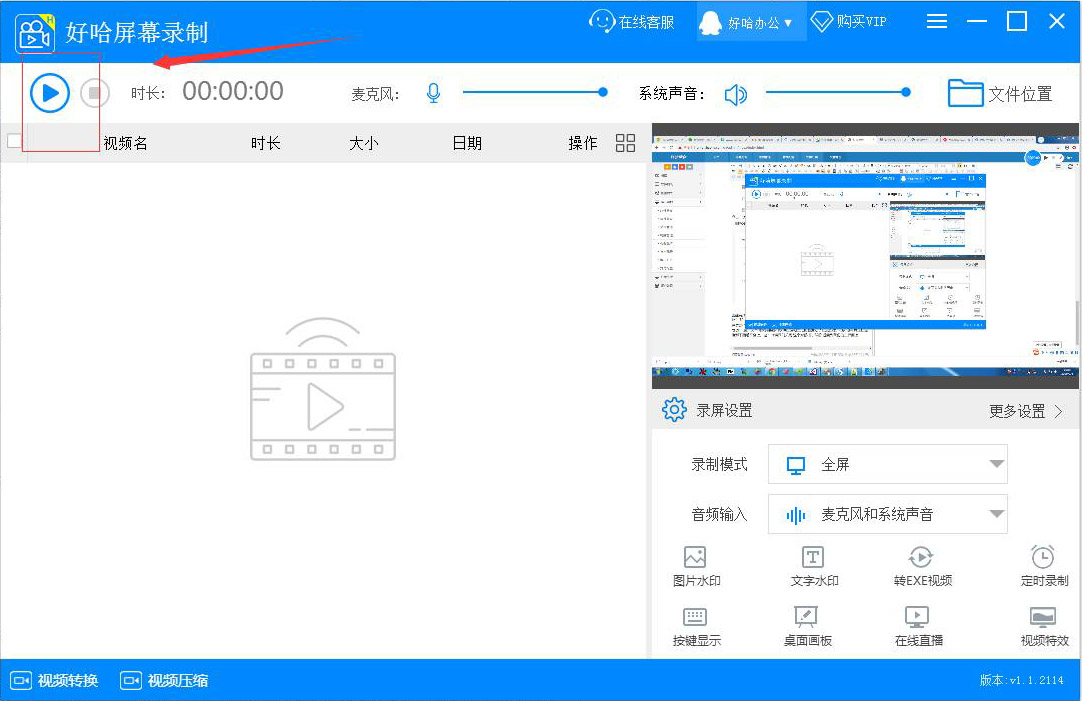Click the 时长 column header
This screenshot has height=701, width=1082.
tap(266, 143)
